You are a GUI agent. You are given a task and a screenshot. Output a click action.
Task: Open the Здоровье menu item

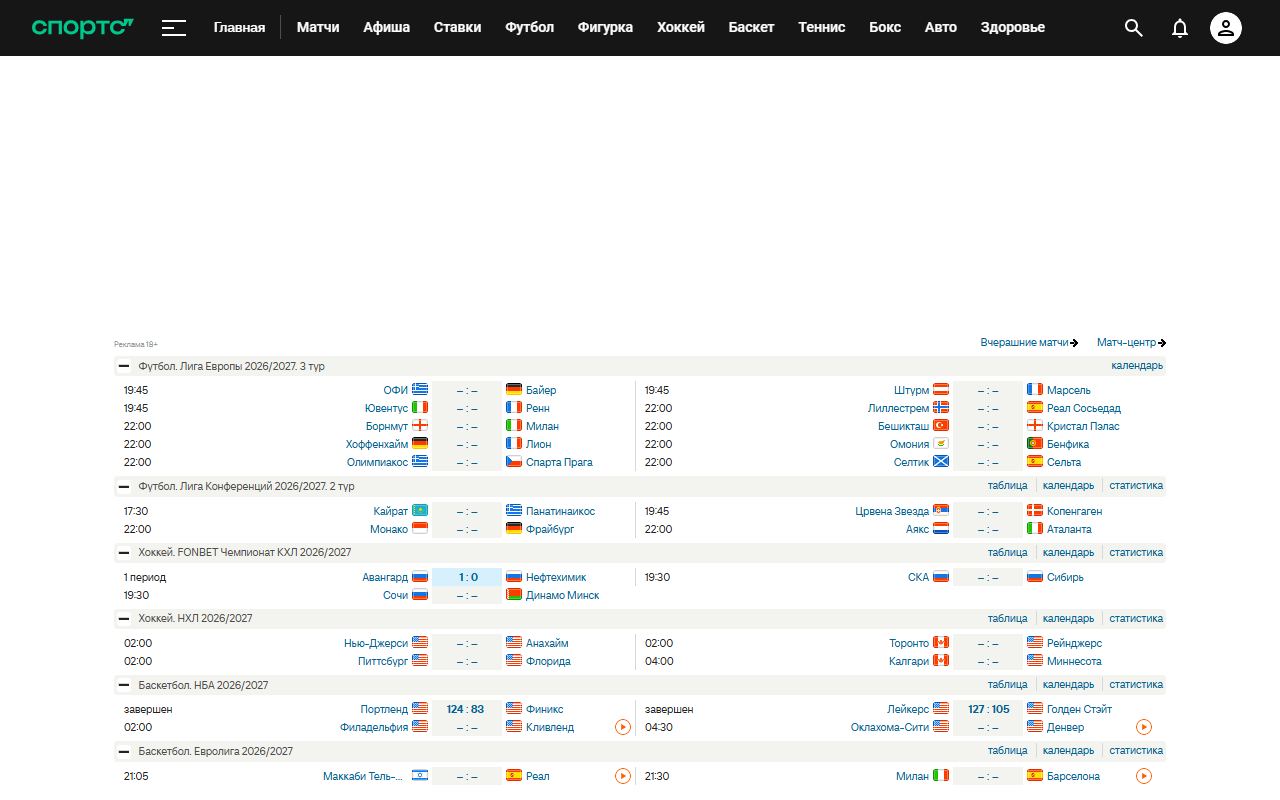(1013, 28)
